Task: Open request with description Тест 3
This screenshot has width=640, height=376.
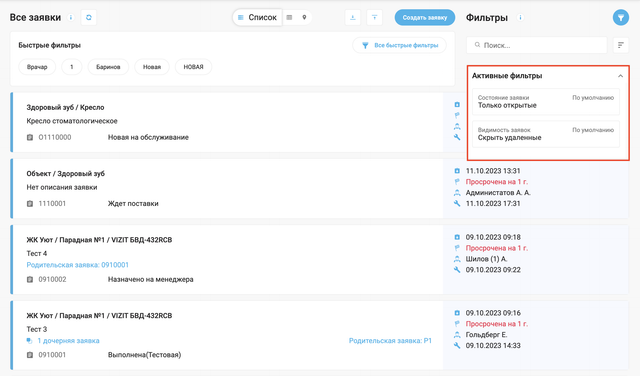Action: [x=37, y=329]
